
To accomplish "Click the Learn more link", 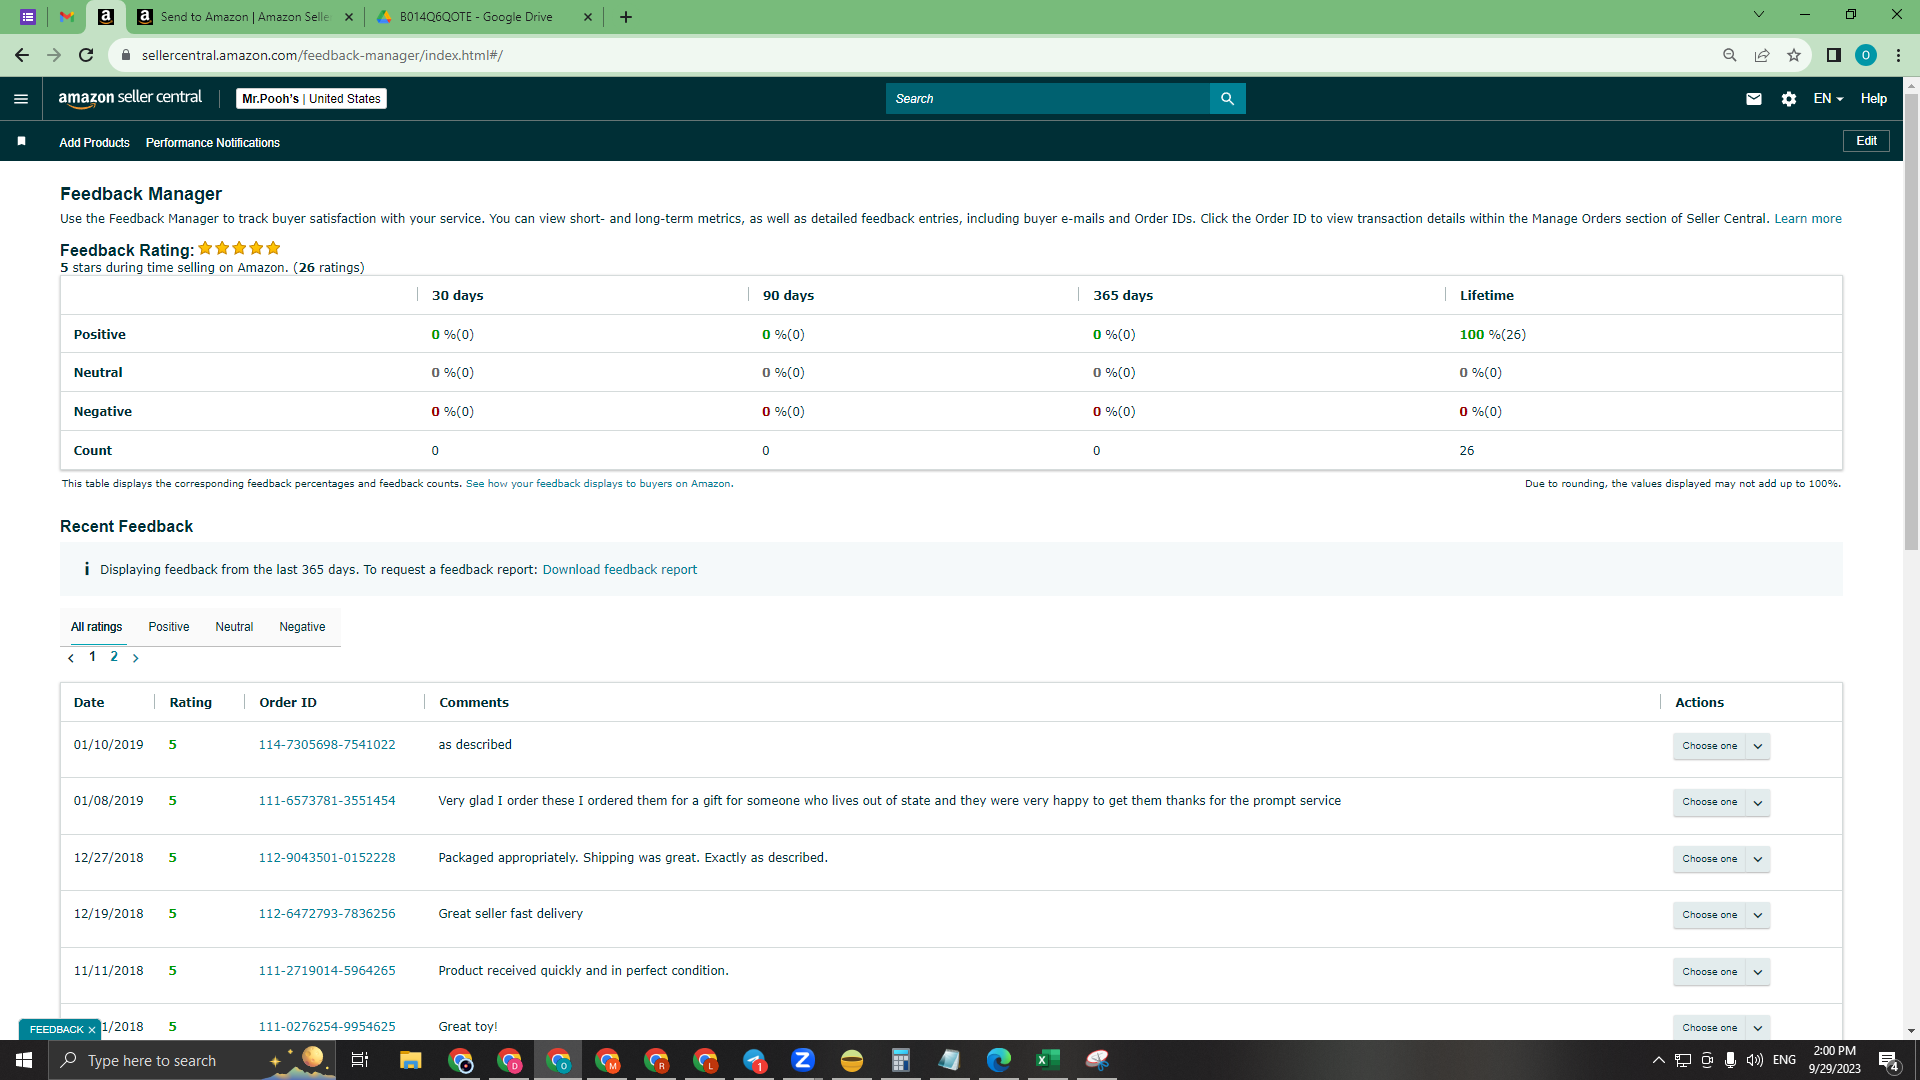I will point(1808,219).
